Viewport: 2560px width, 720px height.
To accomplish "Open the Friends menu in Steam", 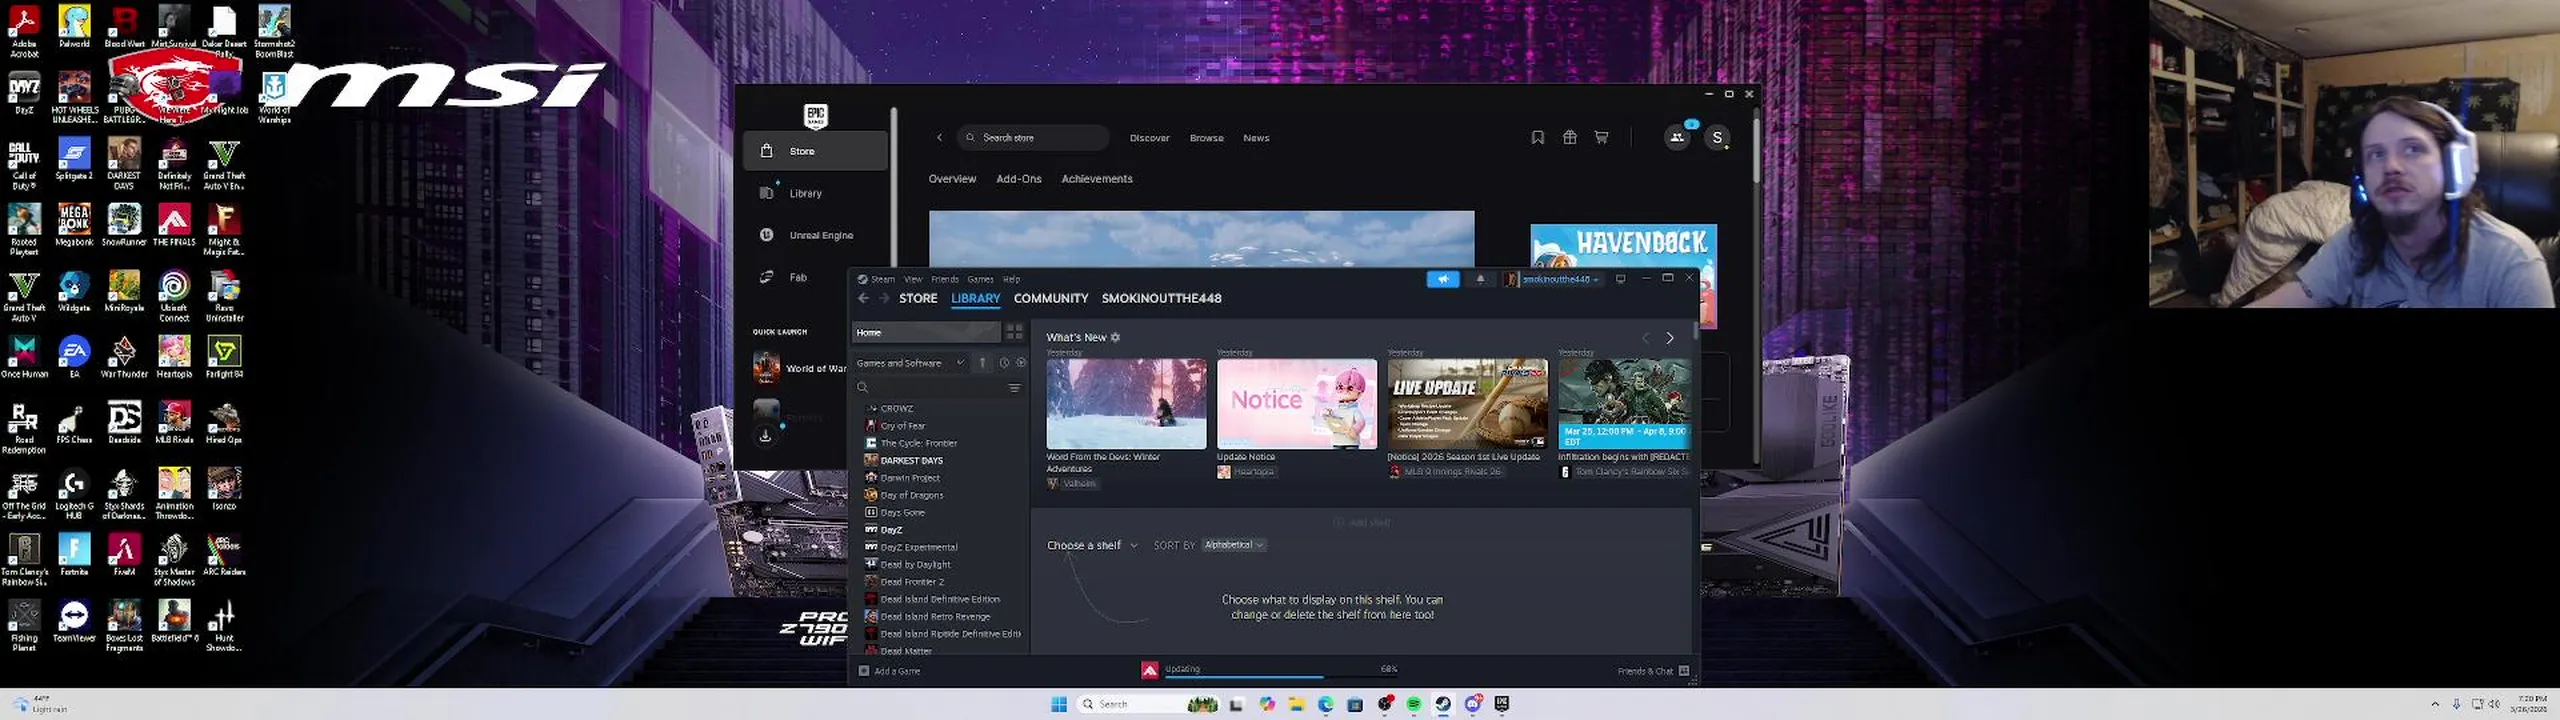I will (x=945, y=280).
